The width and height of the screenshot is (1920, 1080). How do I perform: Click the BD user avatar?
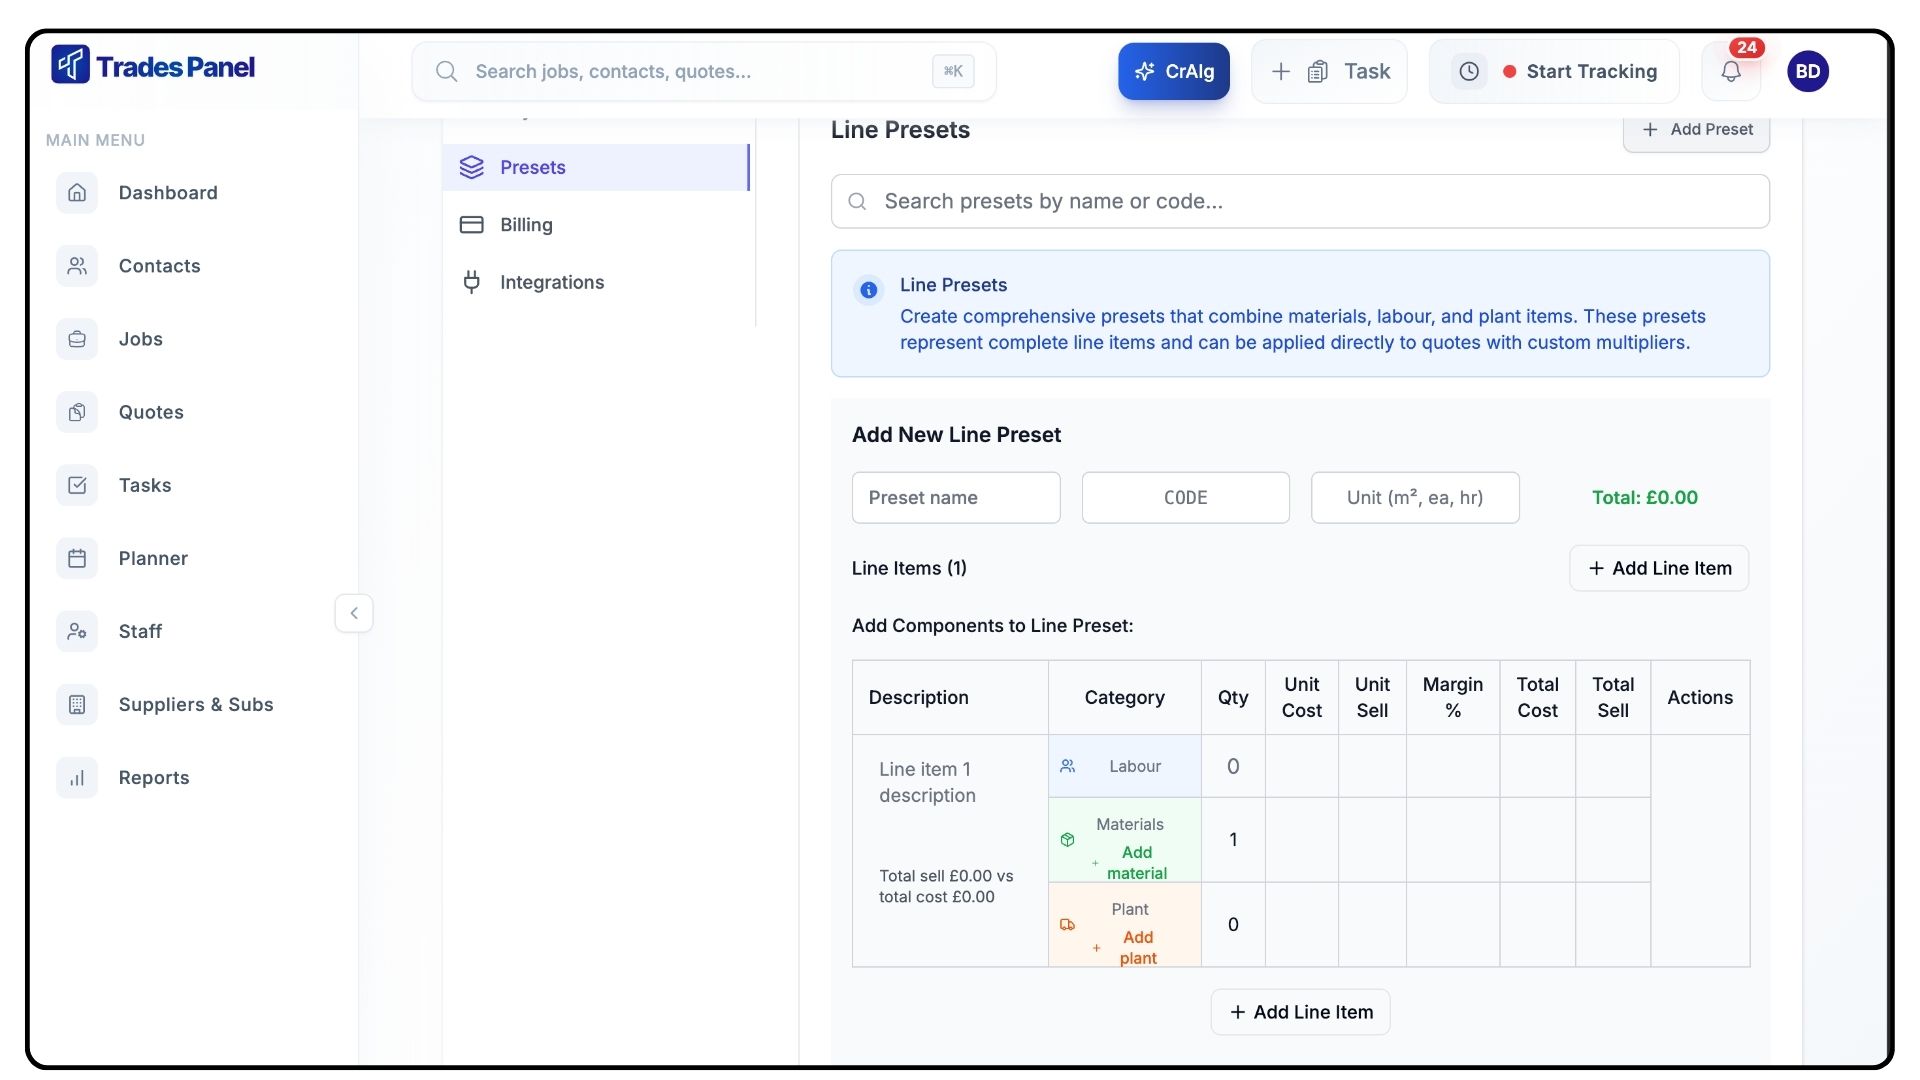(x=1807, y=71)
